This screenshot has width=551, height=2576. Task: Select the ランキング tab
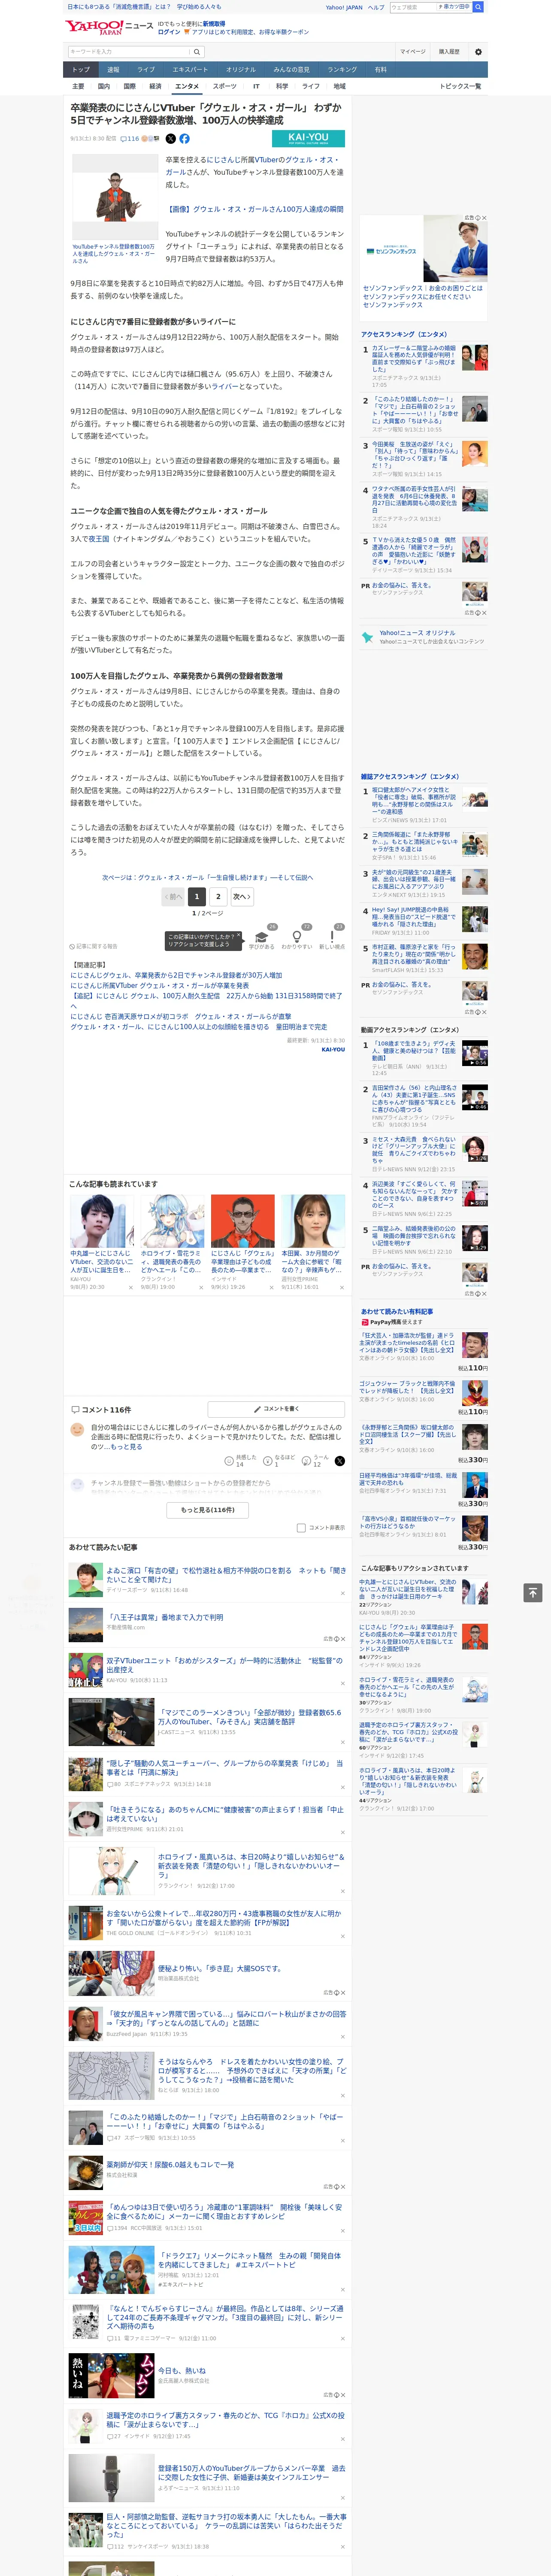(x=342, y=70)
